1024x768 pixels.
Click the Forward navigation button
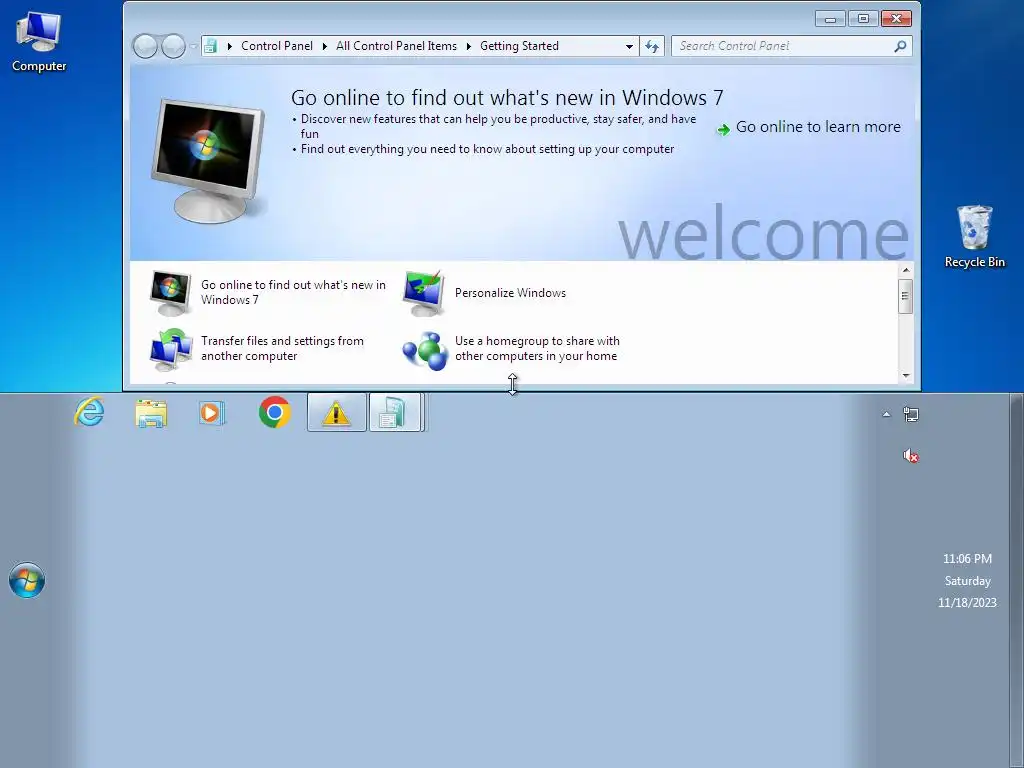coord(173,46)
